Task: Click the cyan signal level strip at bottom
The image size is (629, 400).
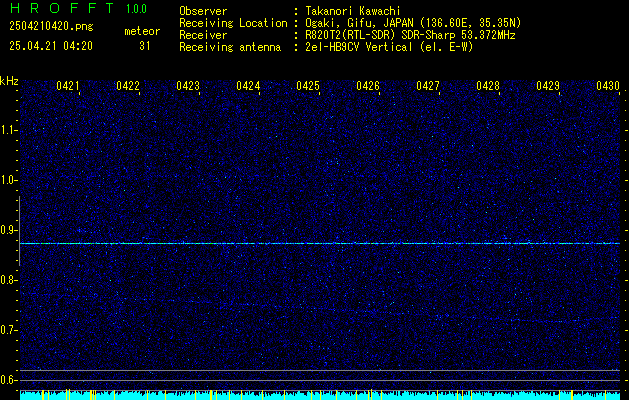Action: [320, 395]
